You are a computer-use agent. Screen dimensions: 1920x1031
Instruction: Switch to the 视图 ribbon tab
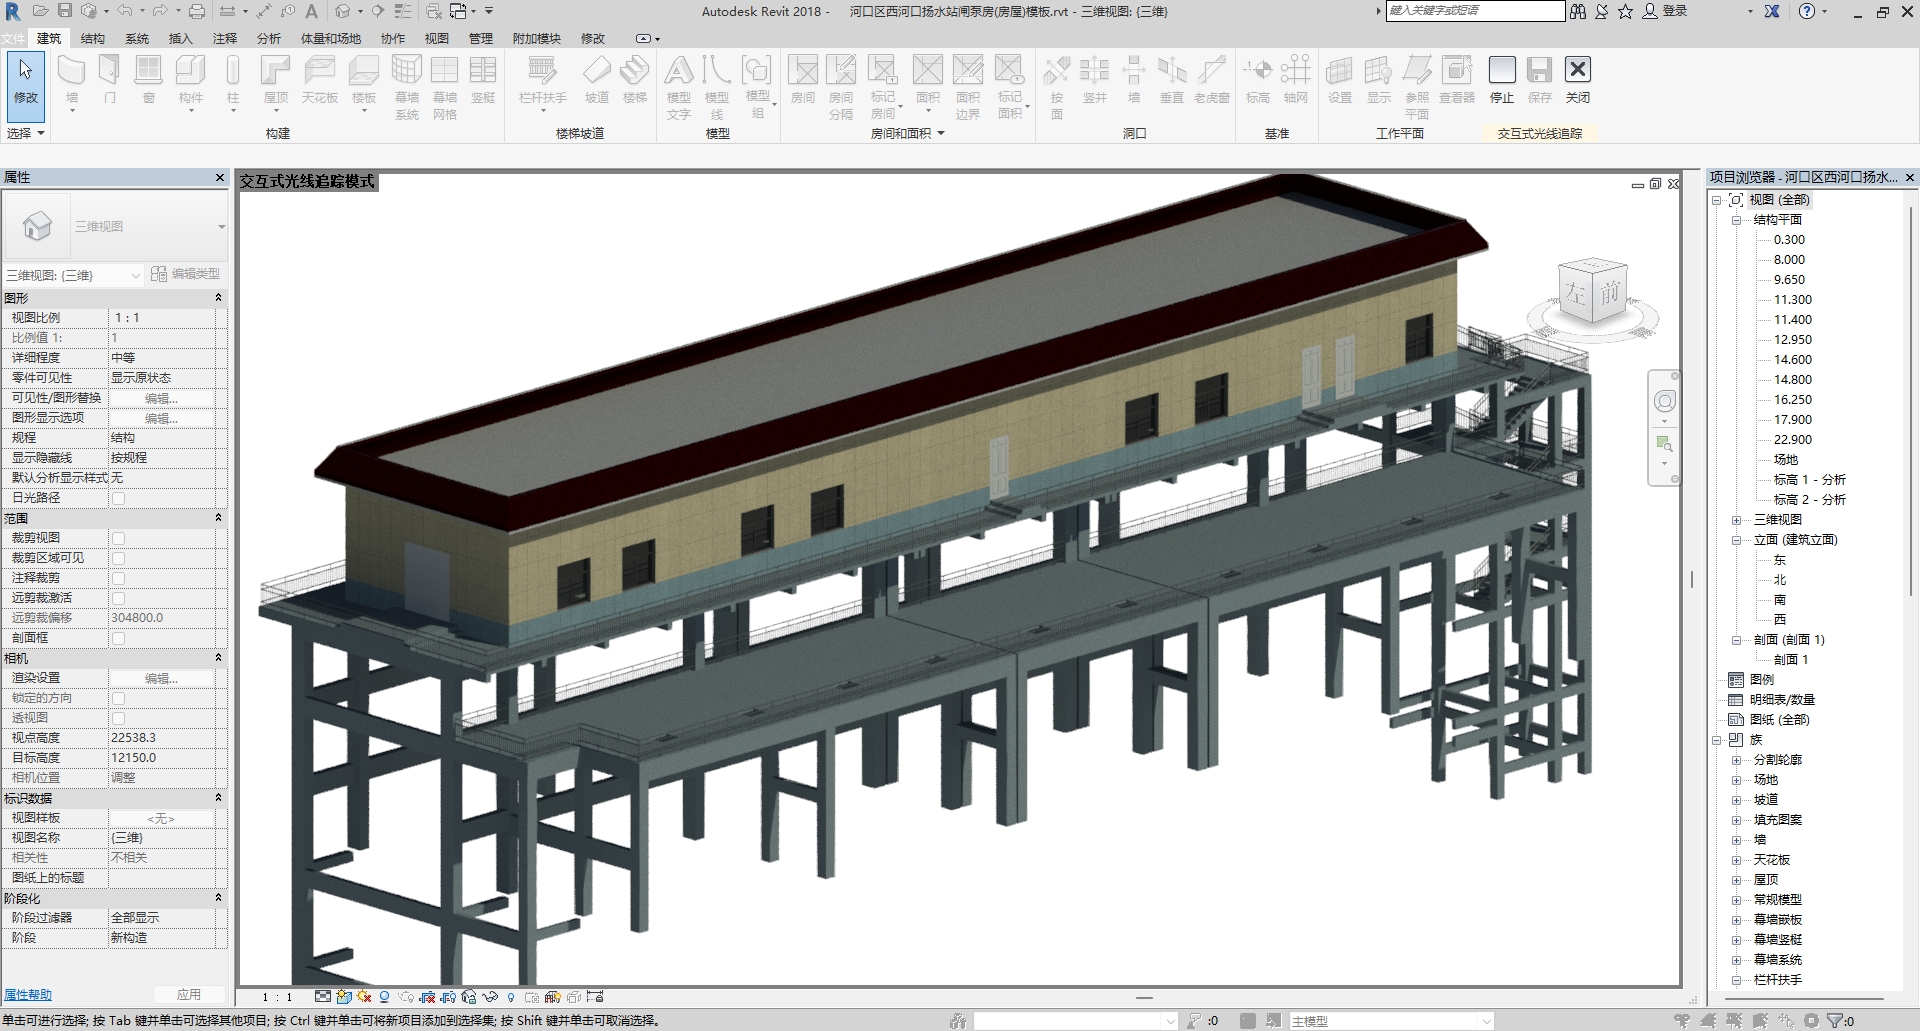coord(436,38)
